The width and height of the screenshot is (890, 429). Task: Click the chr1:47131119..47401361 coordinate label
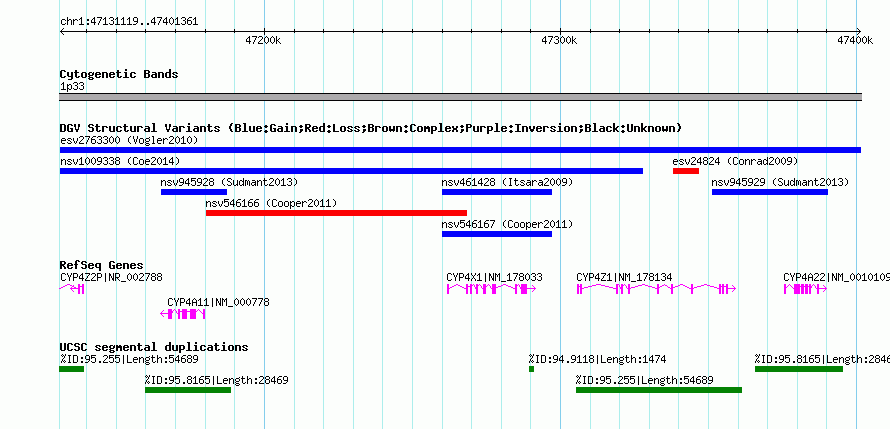coord(129,22)
